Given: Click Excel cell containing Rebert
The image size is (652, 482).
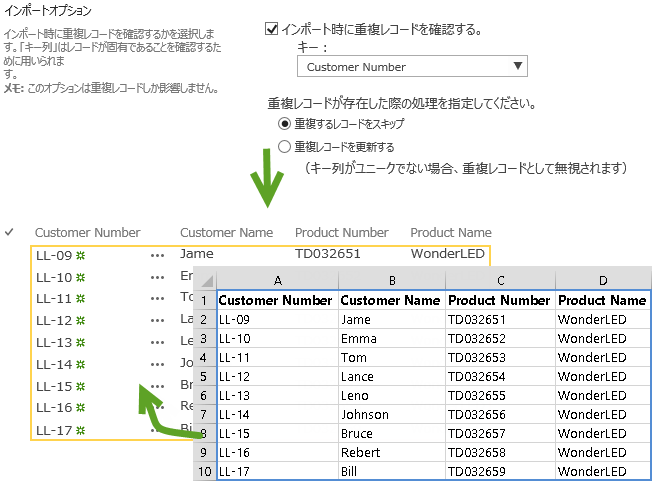Looking at the screenshot, I should pyautogui.click(x=392, y=452).
